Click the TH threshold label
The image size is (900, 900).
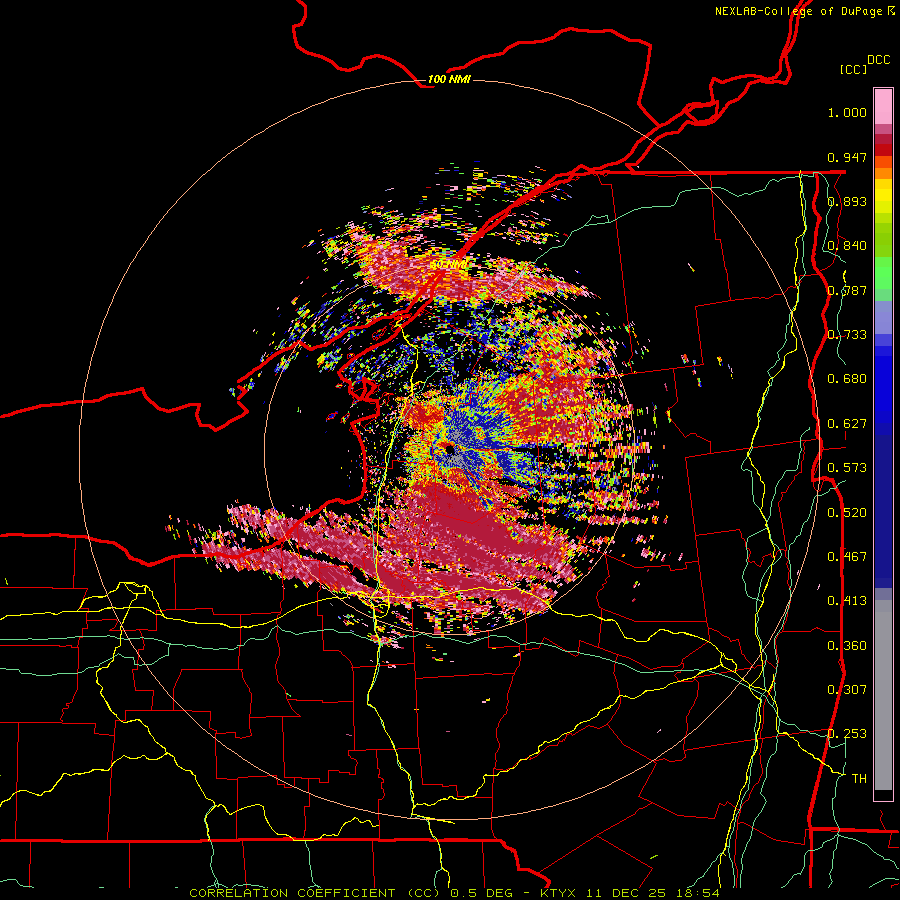859,779
